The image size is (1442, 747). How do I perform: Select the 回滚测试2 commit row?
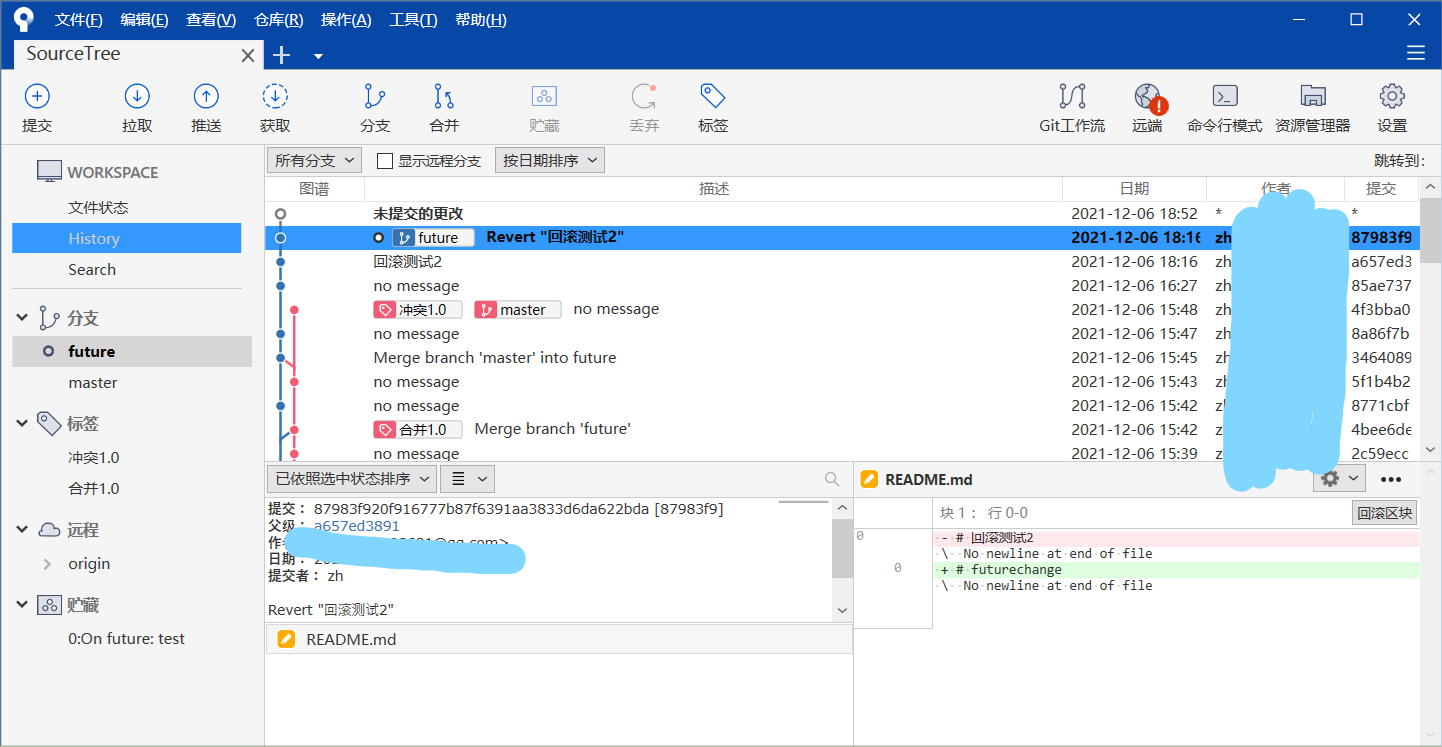pos(842,262)
